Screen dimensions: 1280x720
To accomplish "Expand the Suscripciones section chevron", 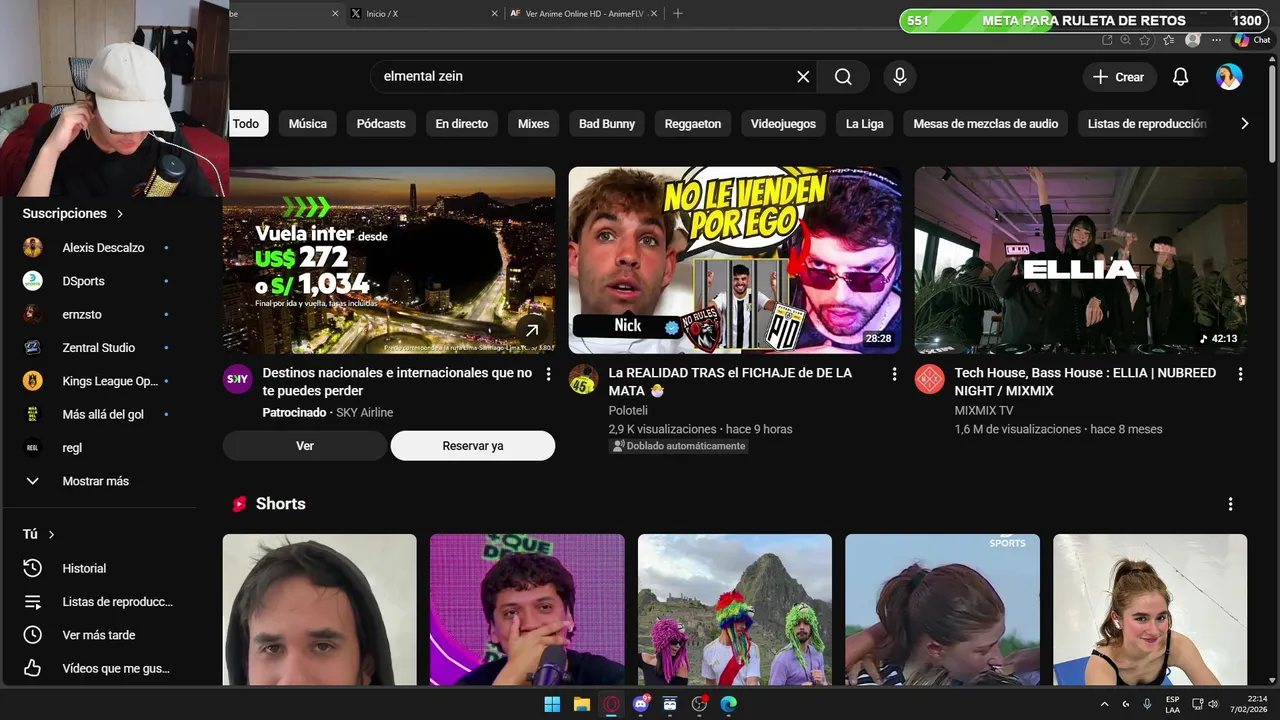I will coord(120,214).
